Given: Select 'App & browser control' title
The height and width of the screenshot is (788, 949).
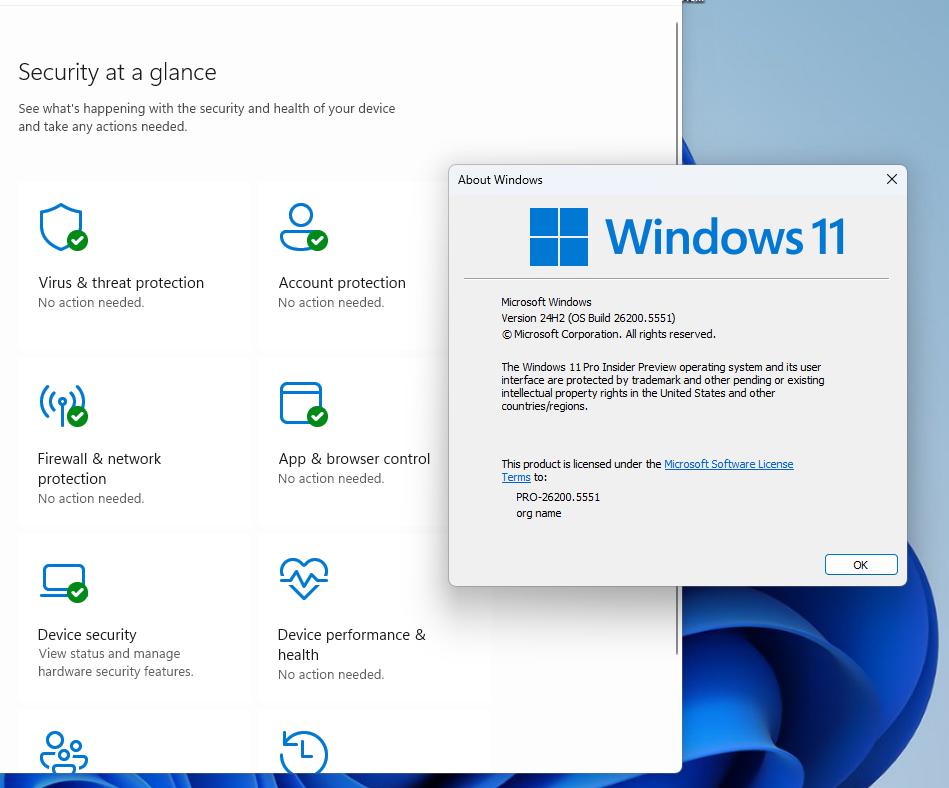Looking at the screenshot, I should (x=354, y=459).
